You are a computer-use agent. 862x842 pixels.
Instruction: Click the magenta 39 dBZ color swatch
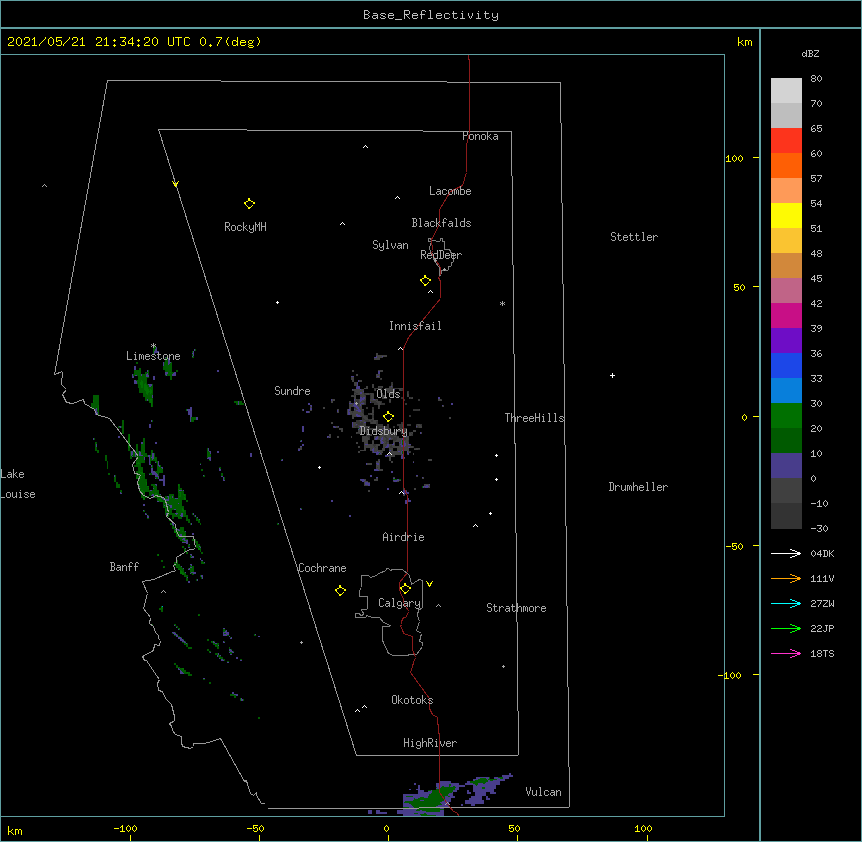(786, 315)
